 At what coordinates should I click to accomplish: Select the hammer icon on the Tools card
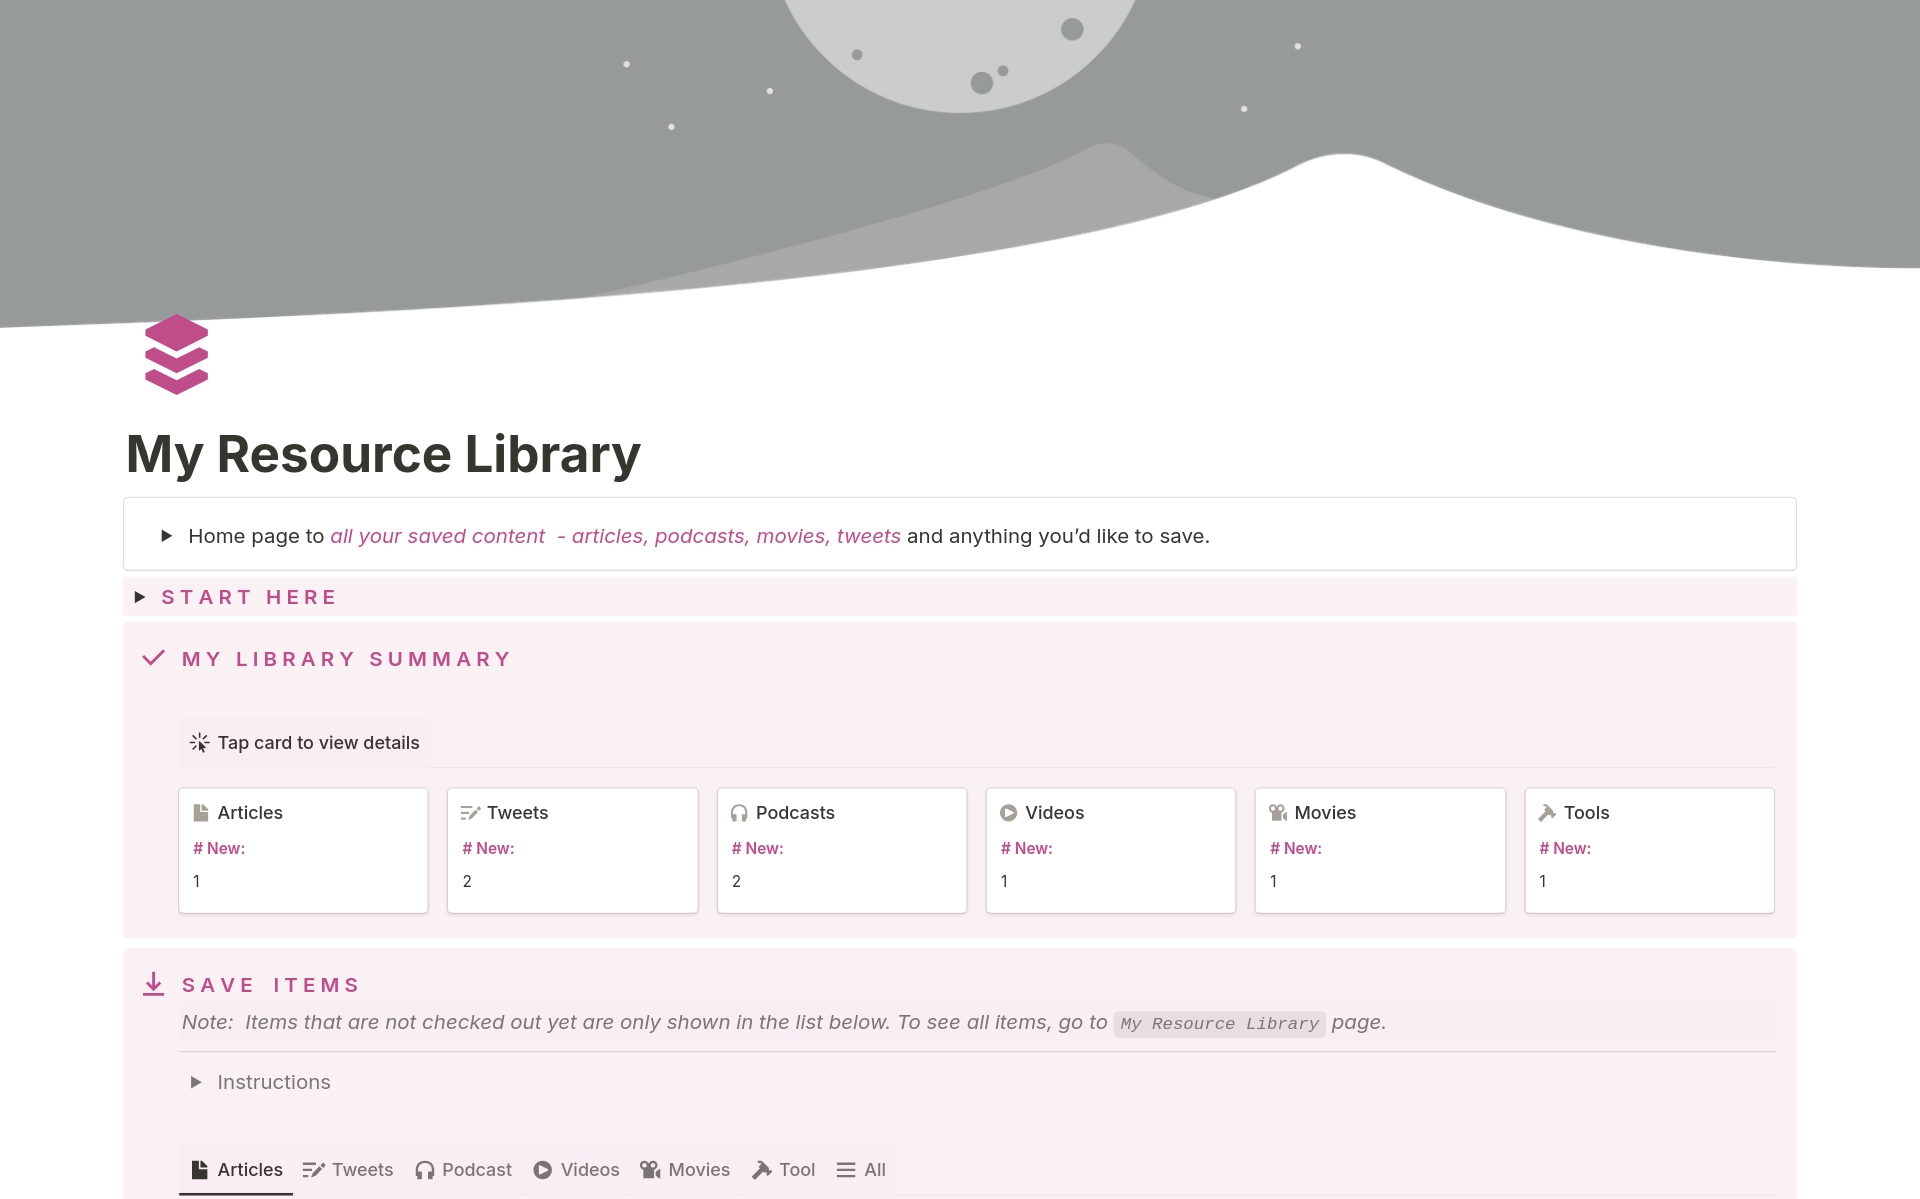[1547, 812]
